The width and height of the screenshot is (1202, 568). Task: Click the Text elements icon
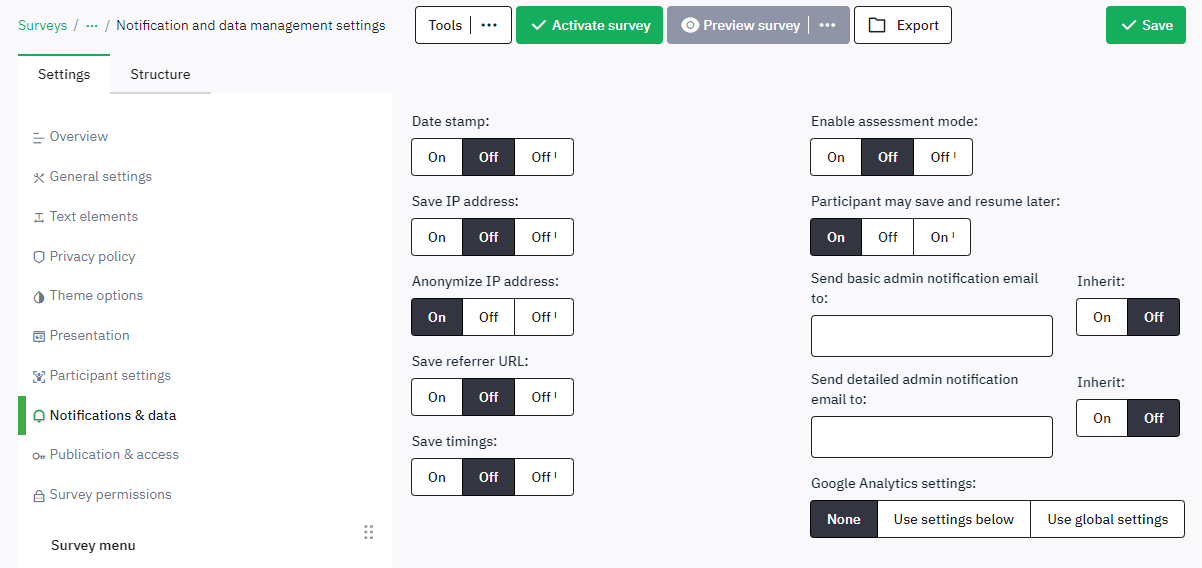click(x=39, y=217)
